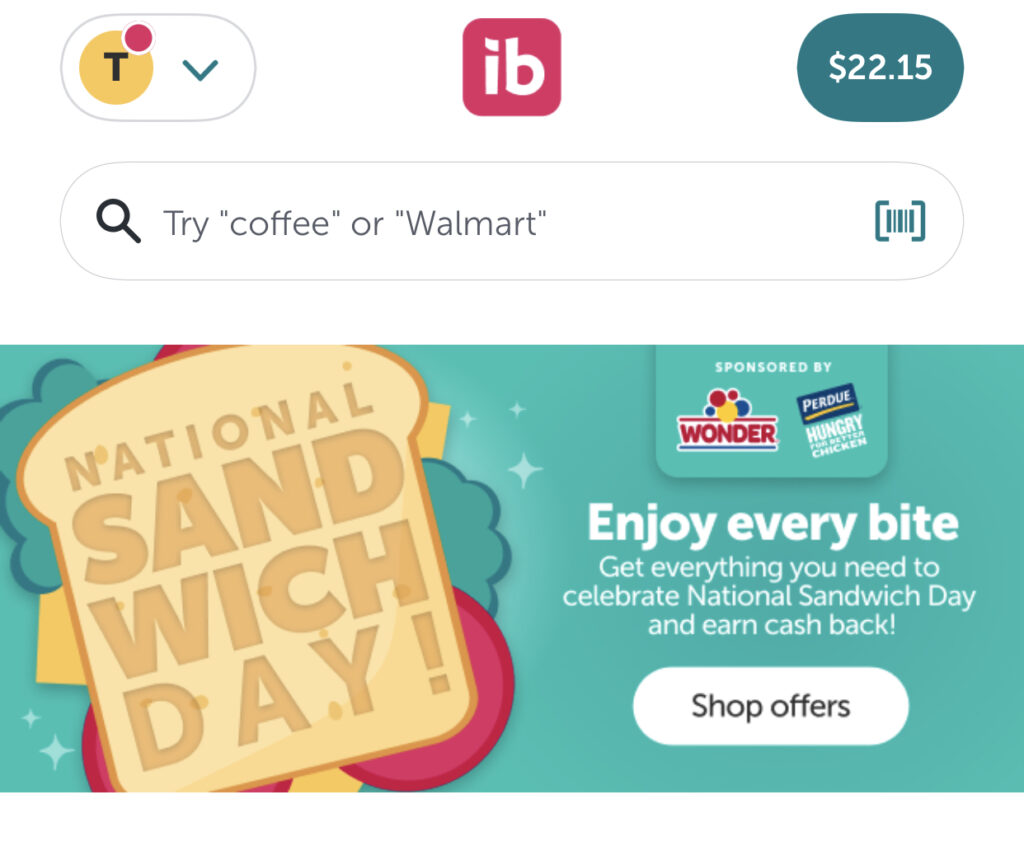Tap the yellow "T" profile avatar
Screen dimensions: 1024x851
115,68
